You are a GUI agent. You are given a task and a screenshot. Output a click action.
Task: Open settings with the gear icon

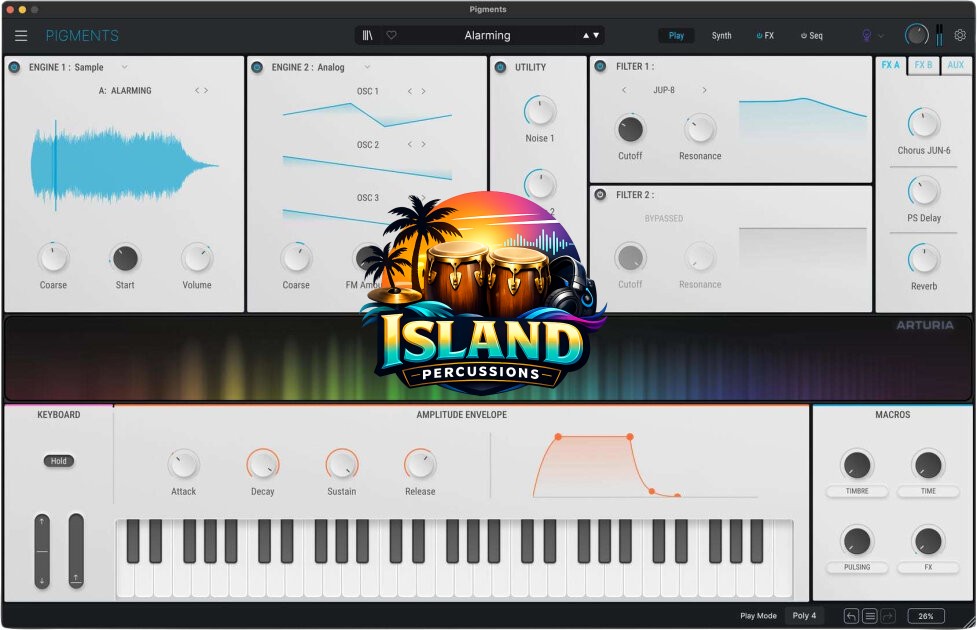click(x=960, y=36)
